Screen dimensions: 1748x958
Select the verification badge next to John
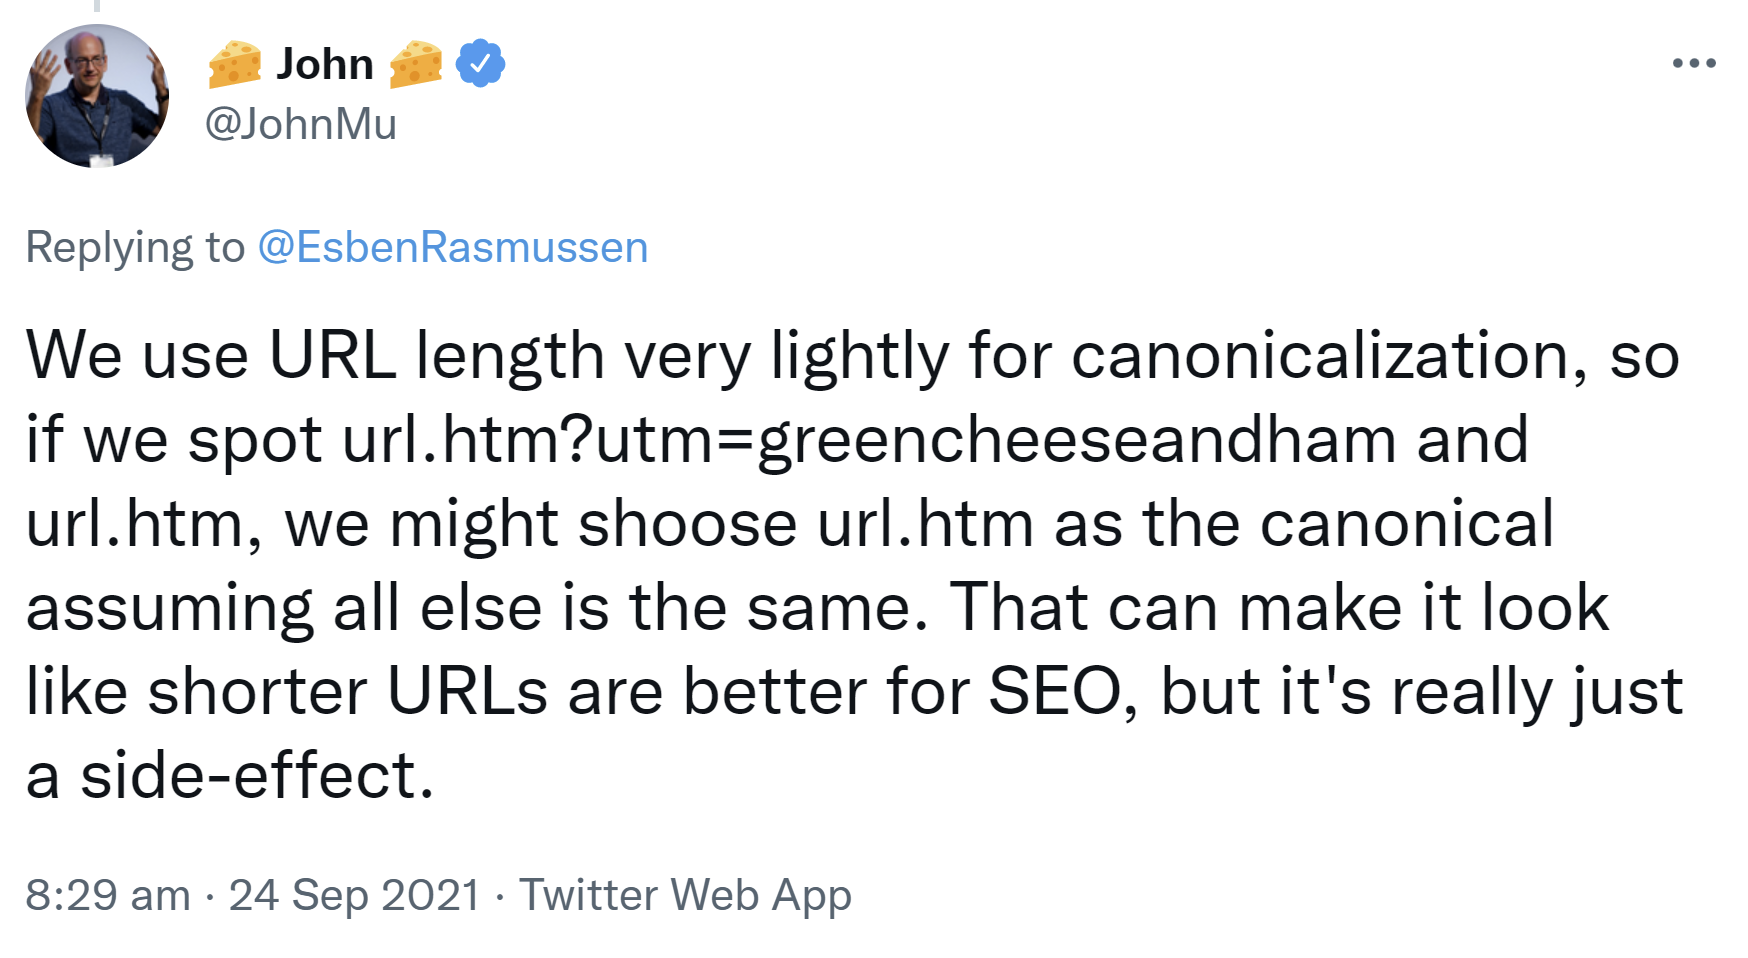tap(478, 62)
